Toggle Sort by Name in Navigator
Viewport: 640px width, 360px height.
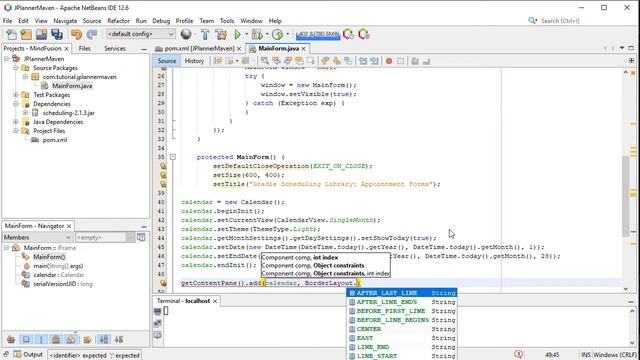pyautogui.click(x=104, y=340)
